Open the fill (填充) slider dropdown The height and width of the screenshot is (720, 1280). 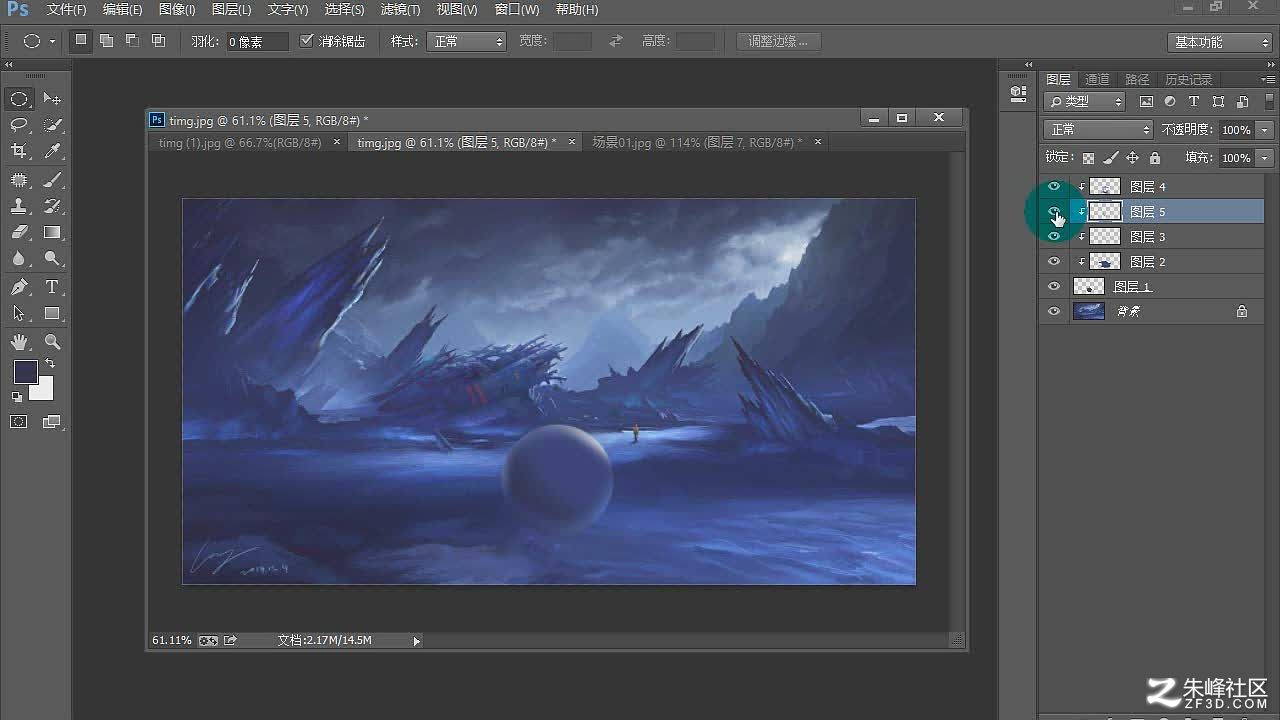(1265, 158)
